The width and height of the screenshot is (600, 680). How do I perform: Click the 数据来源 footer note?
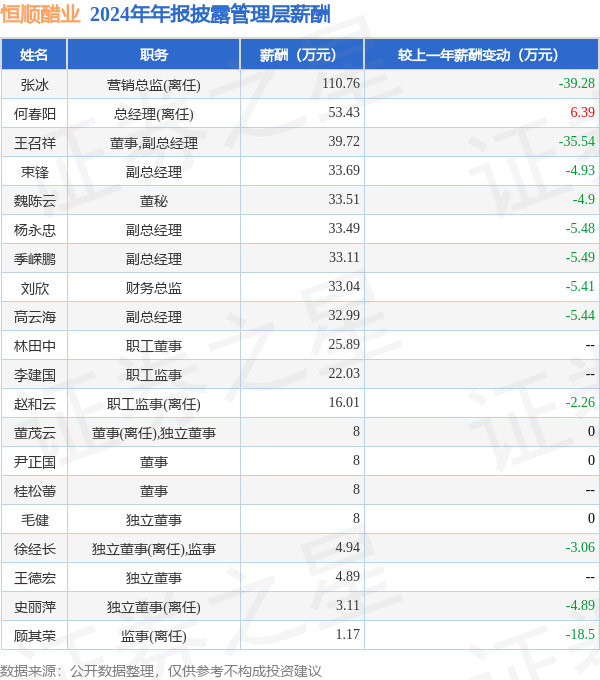coord(161,671)
